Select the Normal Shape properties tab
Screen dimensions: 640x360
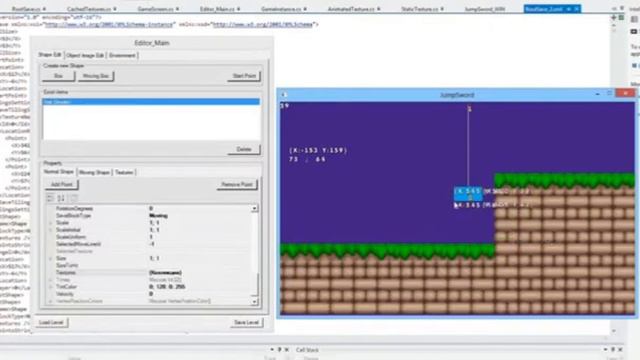point(58,172)
